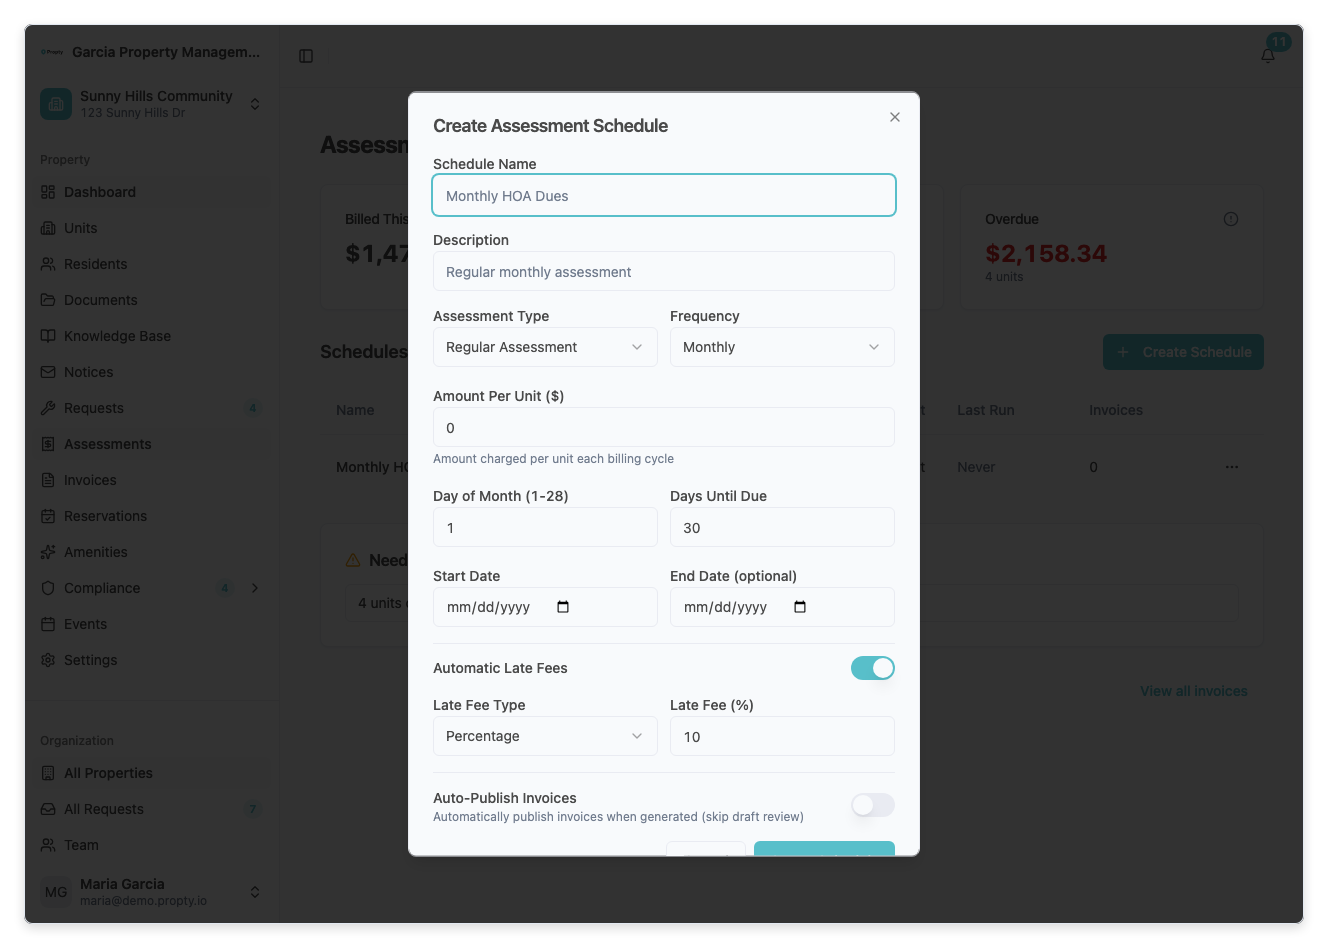Open the Assessment Type dropdown
Viewport: 1328px width, 948px height.
tap(545, 347)
